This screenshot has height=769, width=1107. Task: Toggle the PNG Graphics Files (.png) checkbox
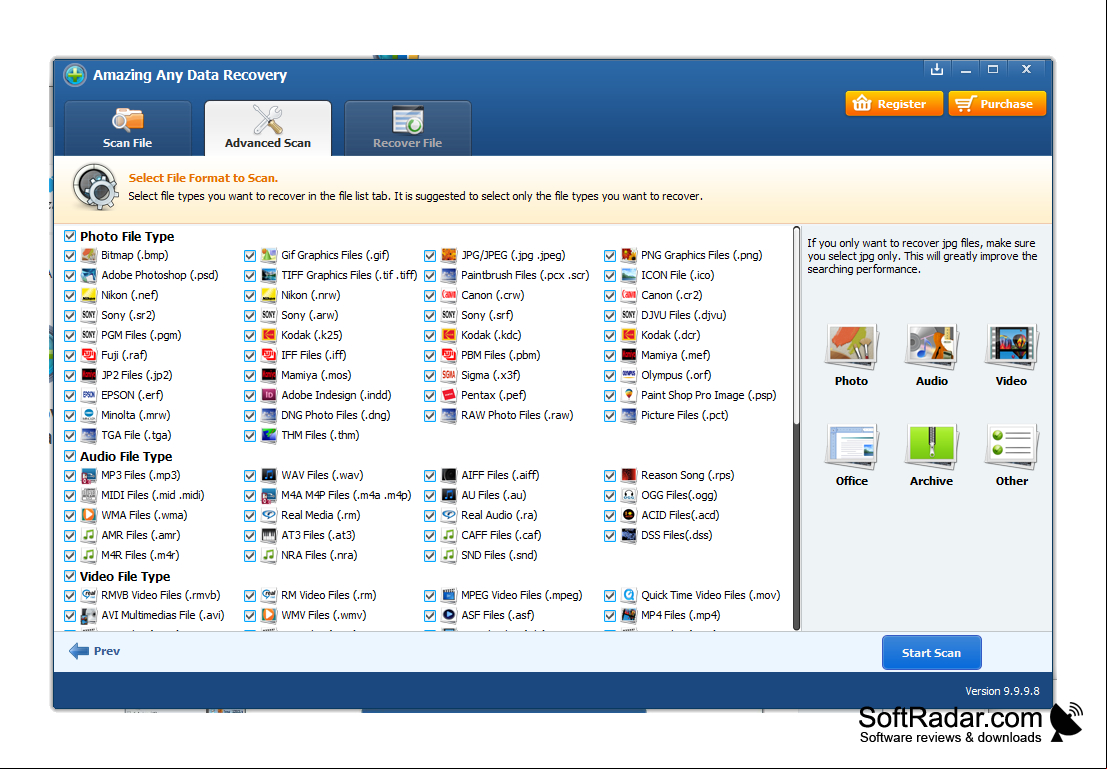point(610,256)
